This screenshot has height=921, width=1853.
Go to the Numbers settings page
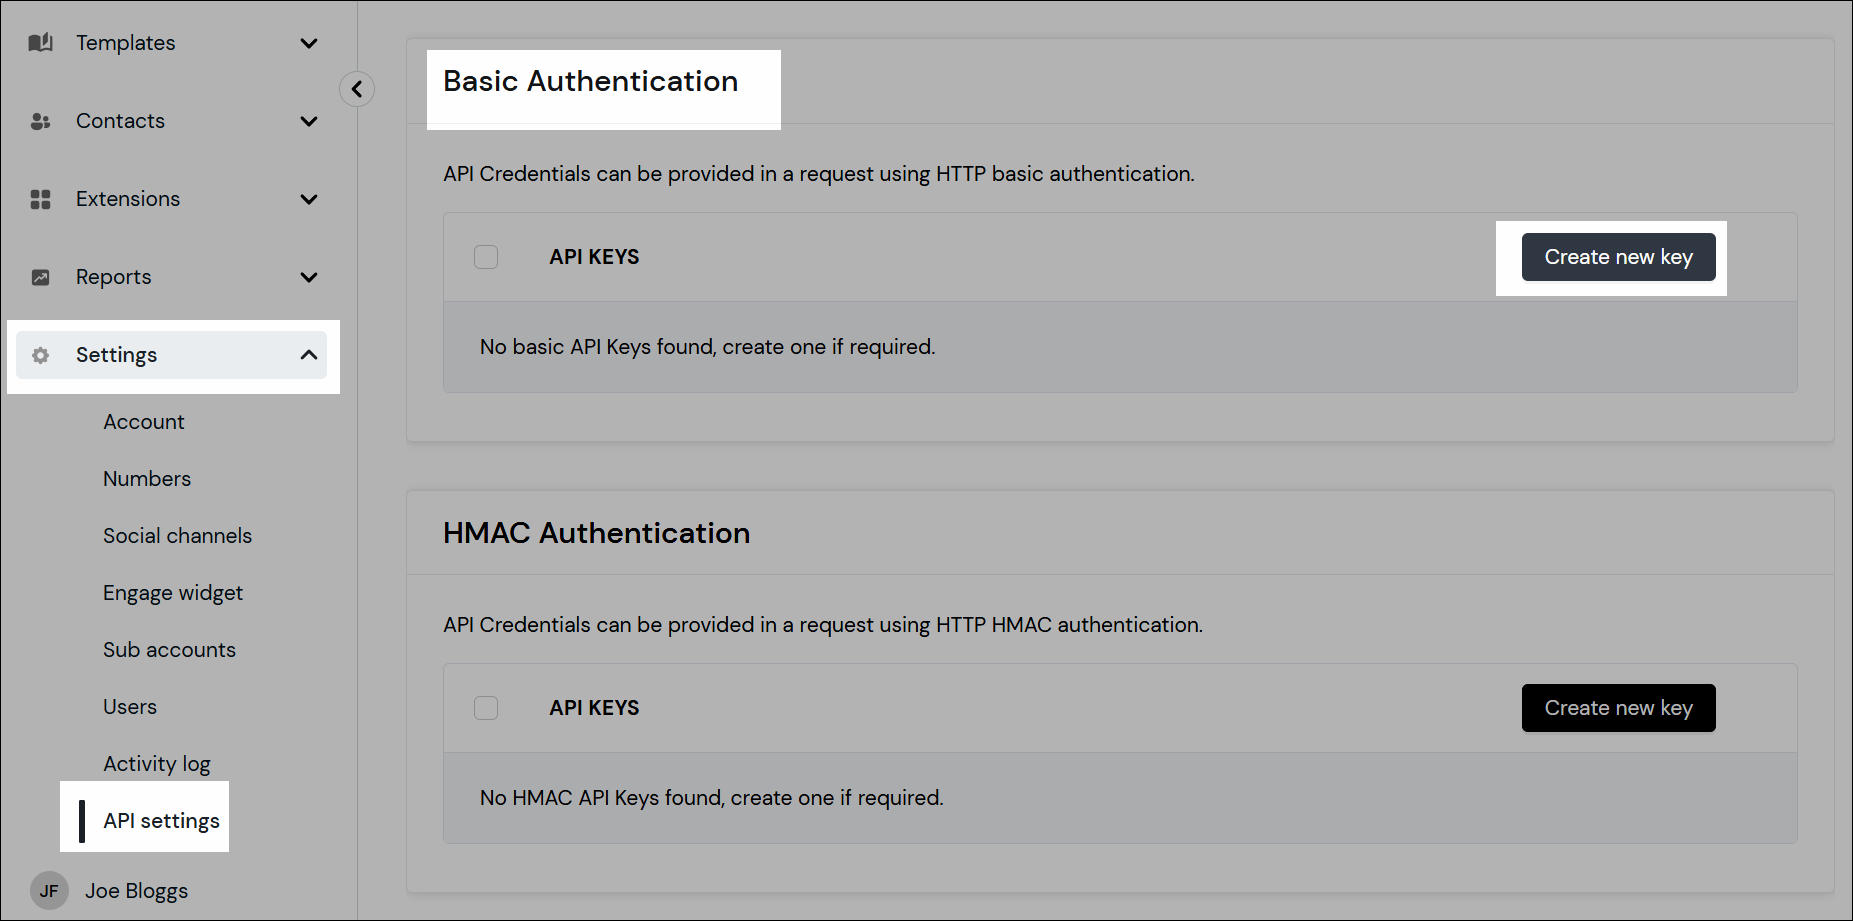pos(146,478)
